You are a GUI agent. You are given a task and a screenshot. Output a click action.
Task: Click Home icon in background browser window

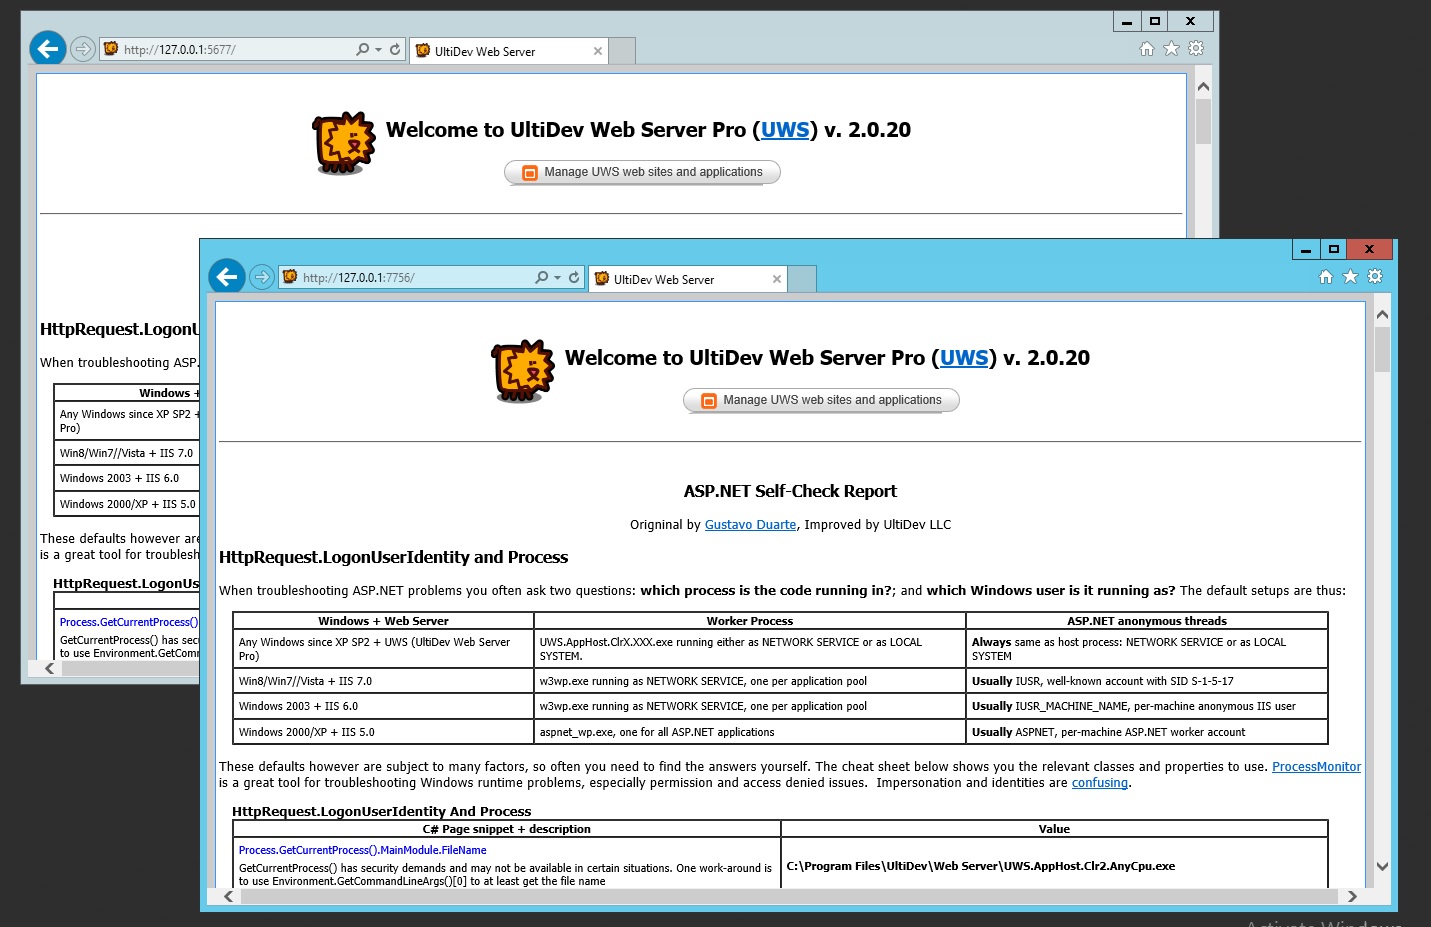click(1146, 49)
